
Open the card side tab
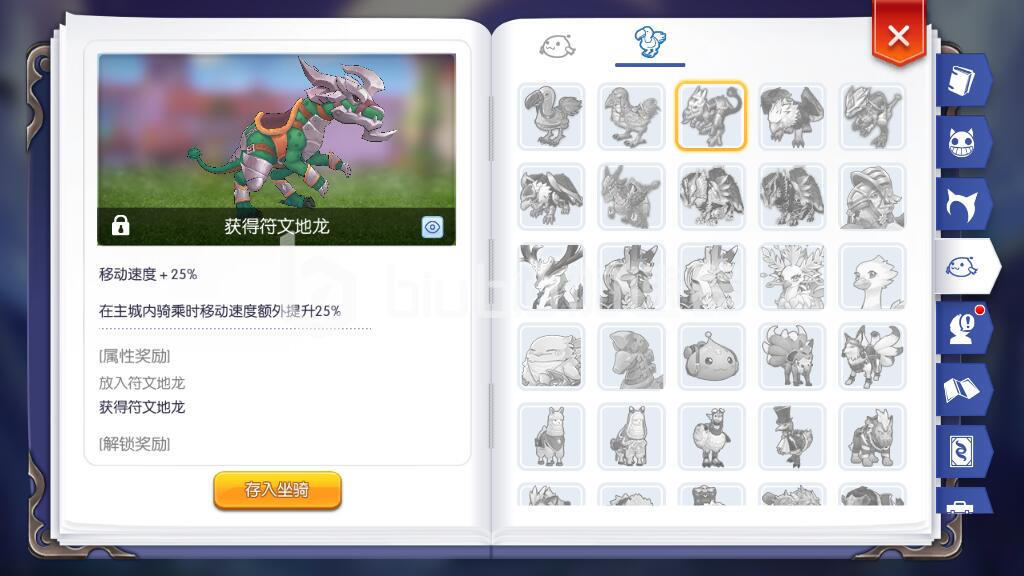click(x=962, y=451)
